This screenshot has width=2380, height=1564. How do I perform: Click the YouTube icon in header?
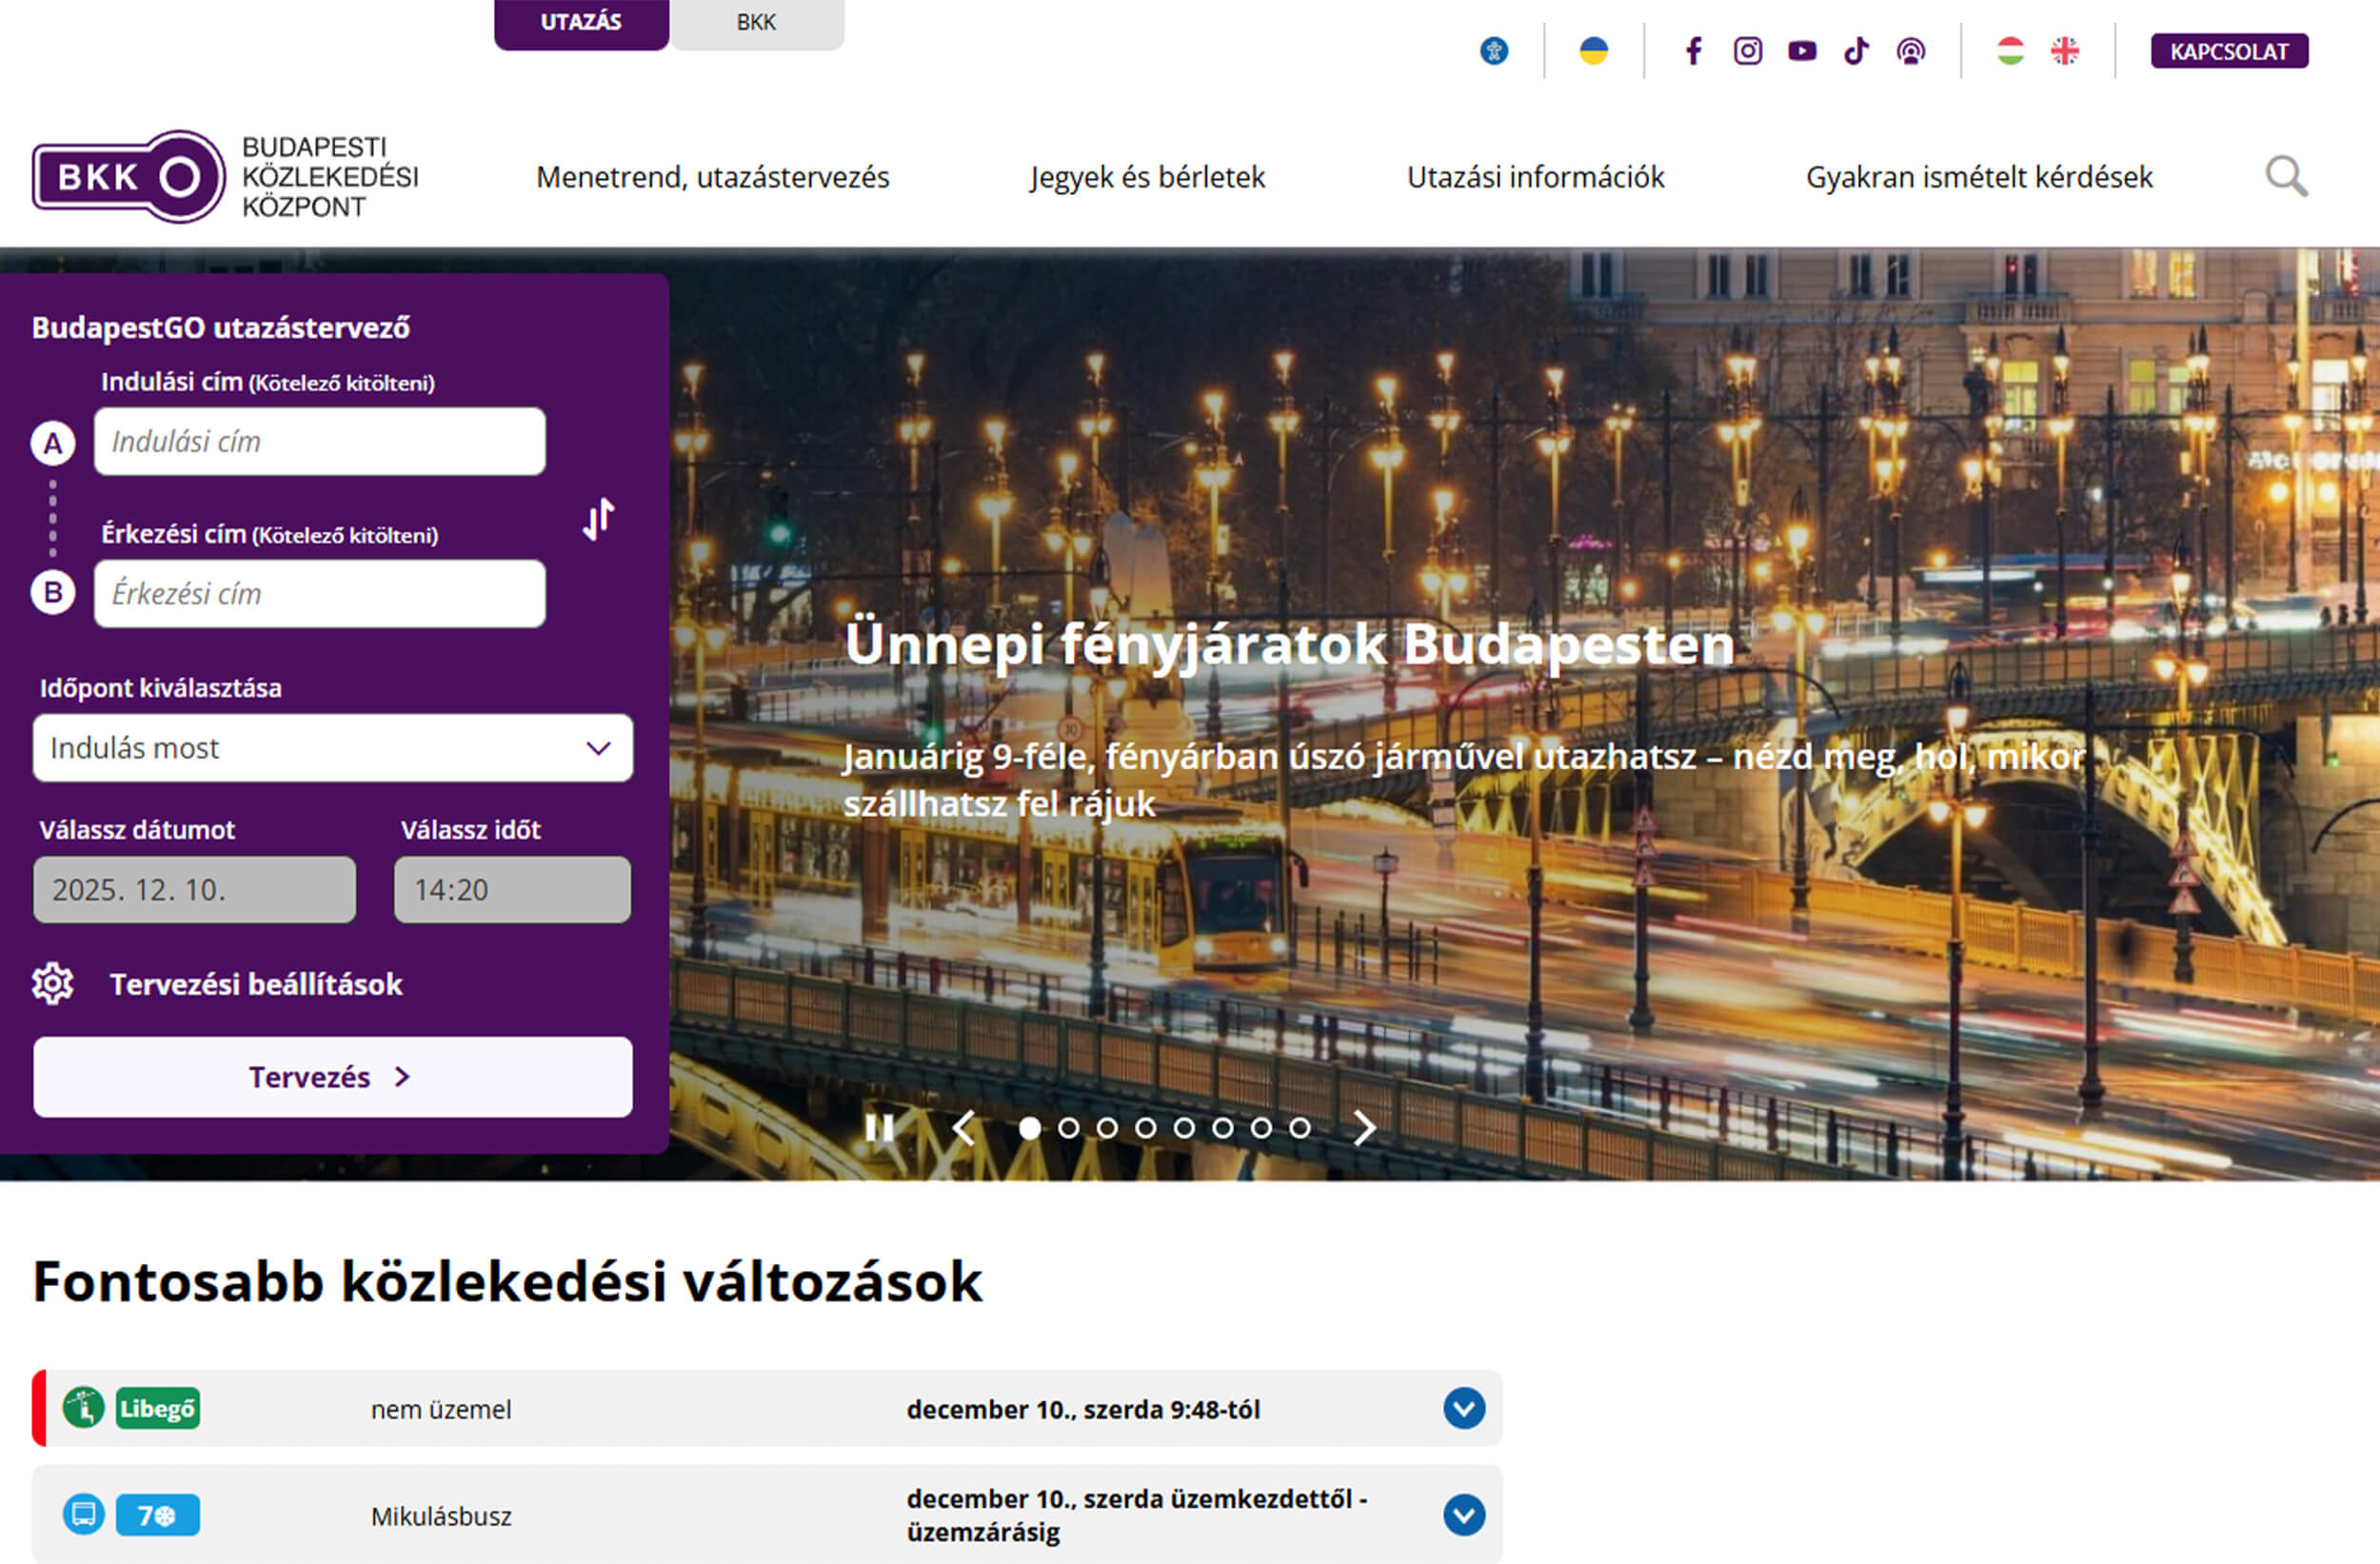pyautogui.click(x=1802, y=51)
